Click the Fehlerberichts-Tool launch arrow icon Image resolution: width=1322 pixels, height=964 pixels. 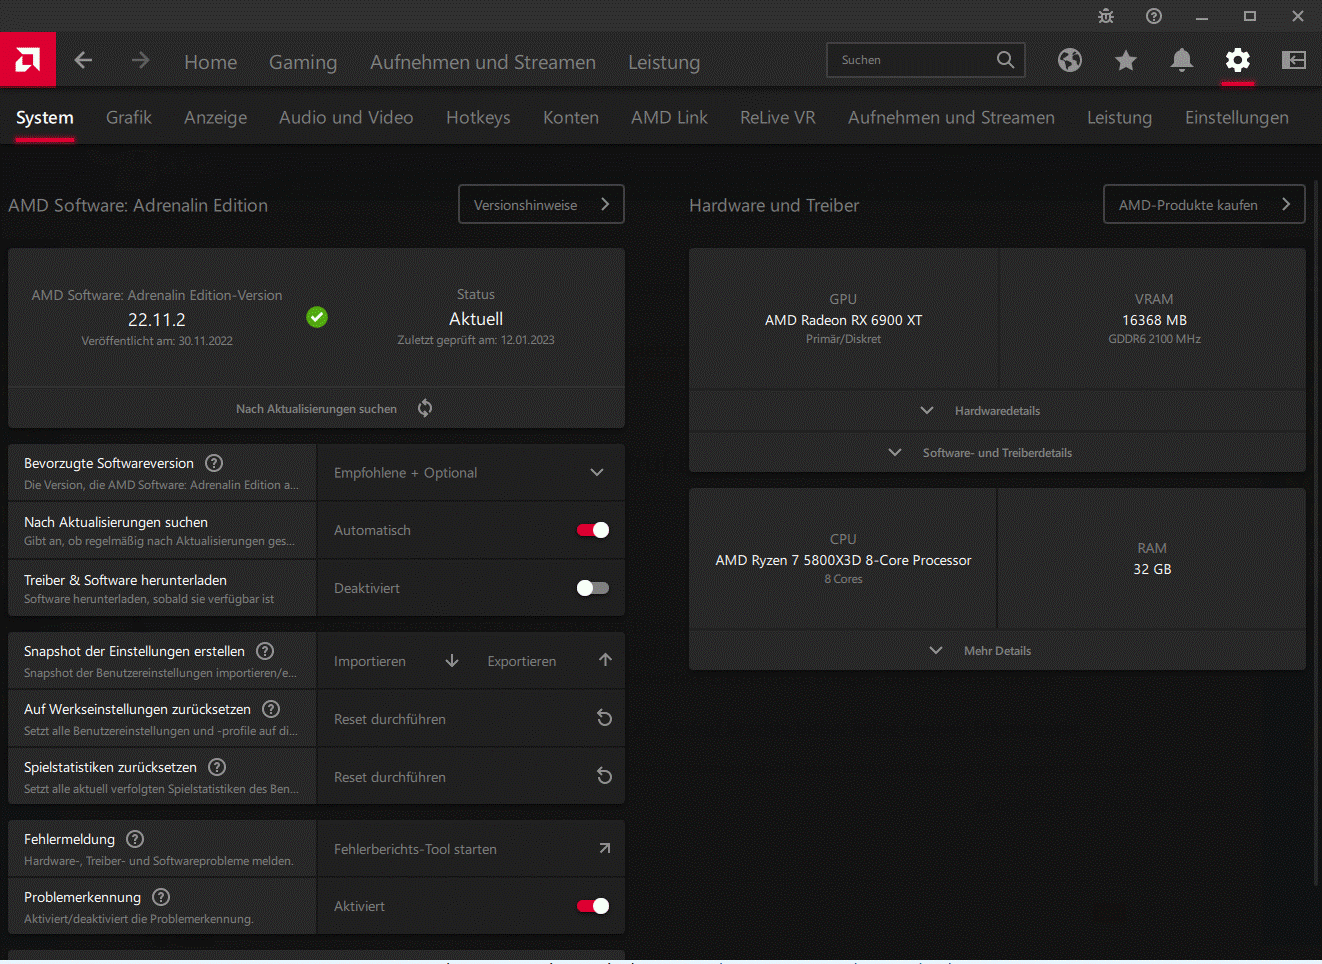[x=604, y=848]
